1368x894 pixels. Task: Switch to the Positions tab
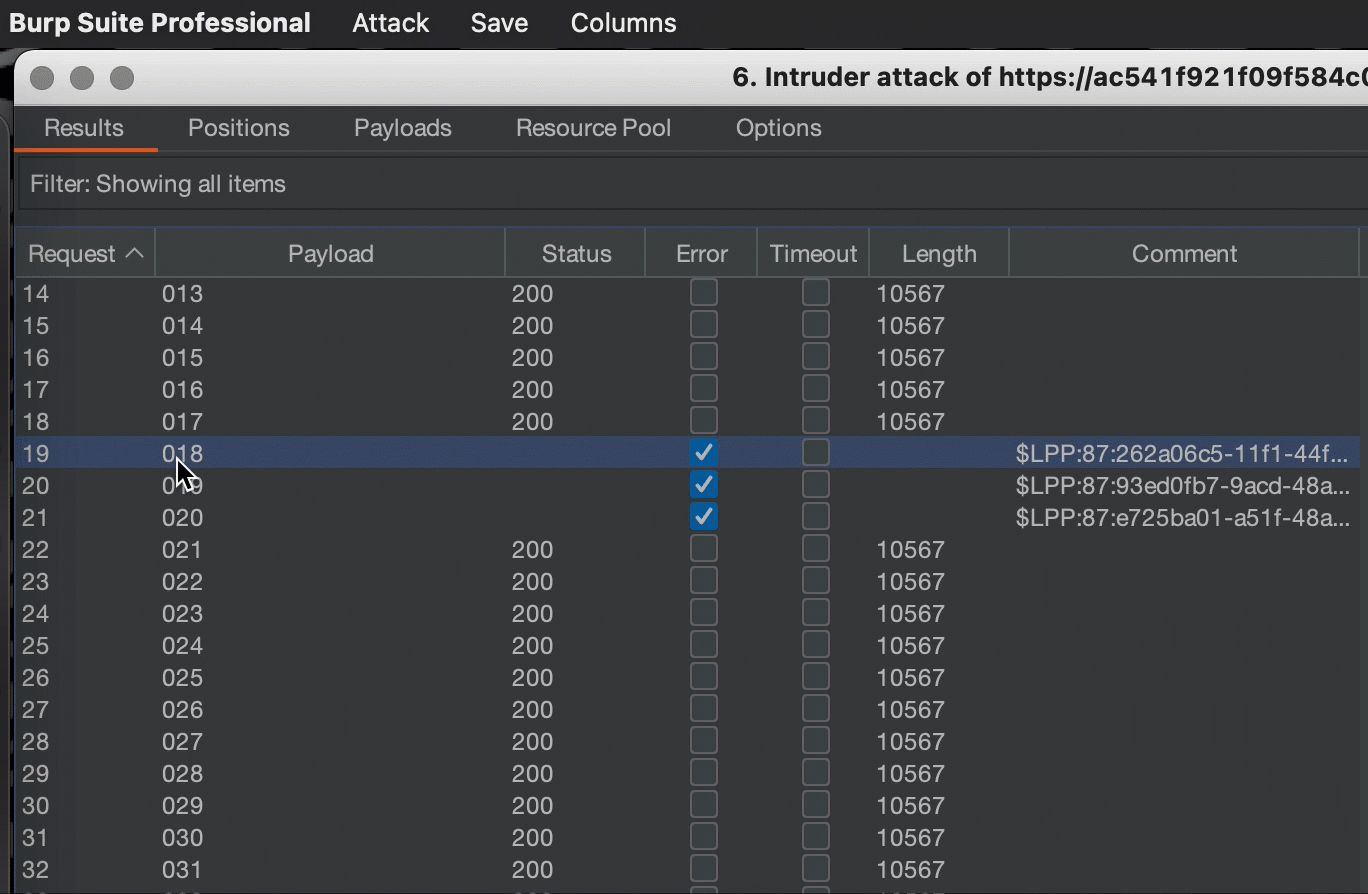pos(239,128)
